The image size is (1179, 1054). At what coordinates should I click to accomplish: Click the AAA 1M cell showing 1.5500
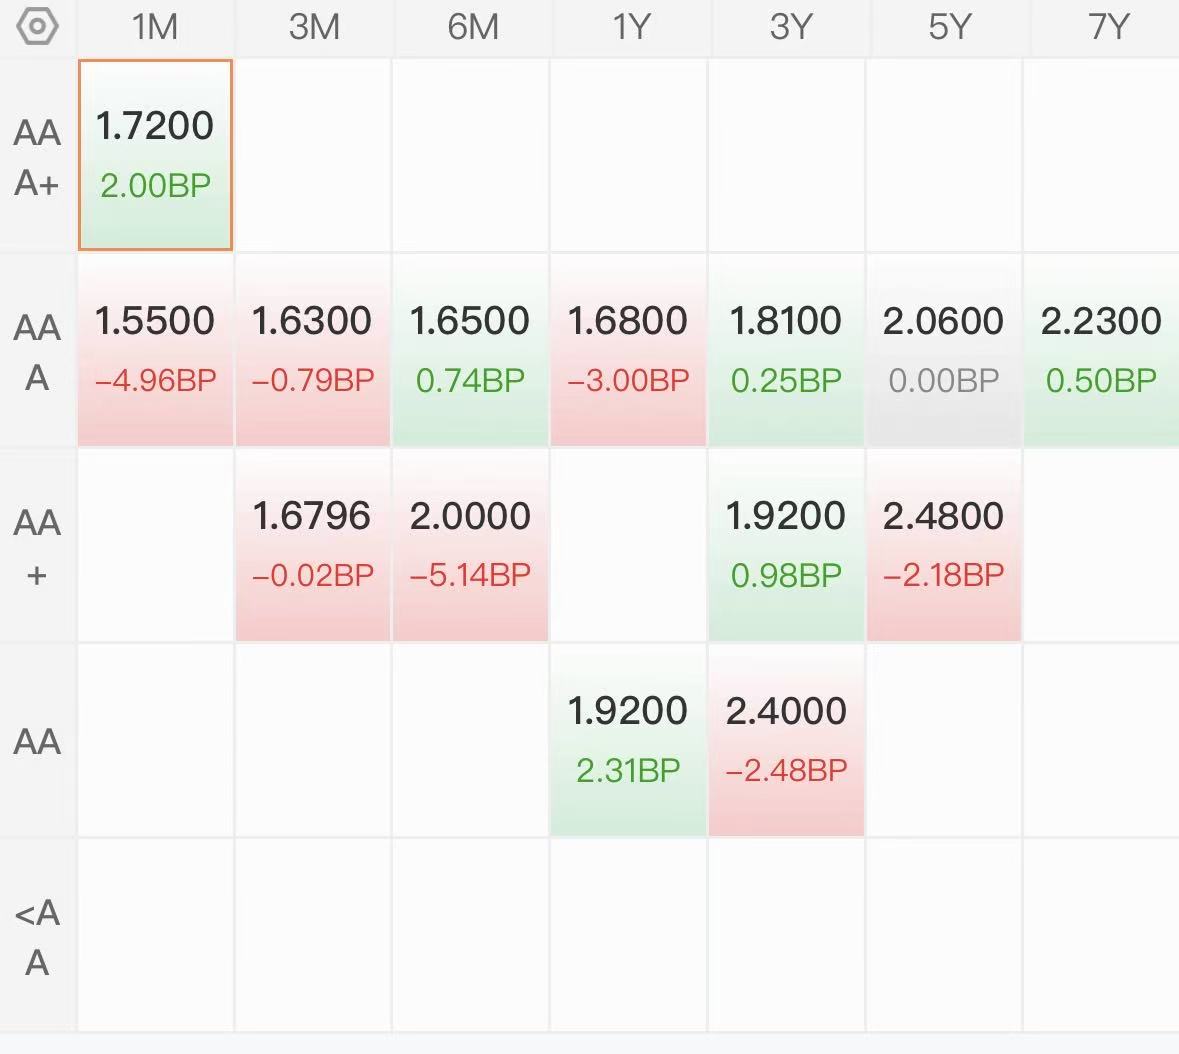(155, 350)
